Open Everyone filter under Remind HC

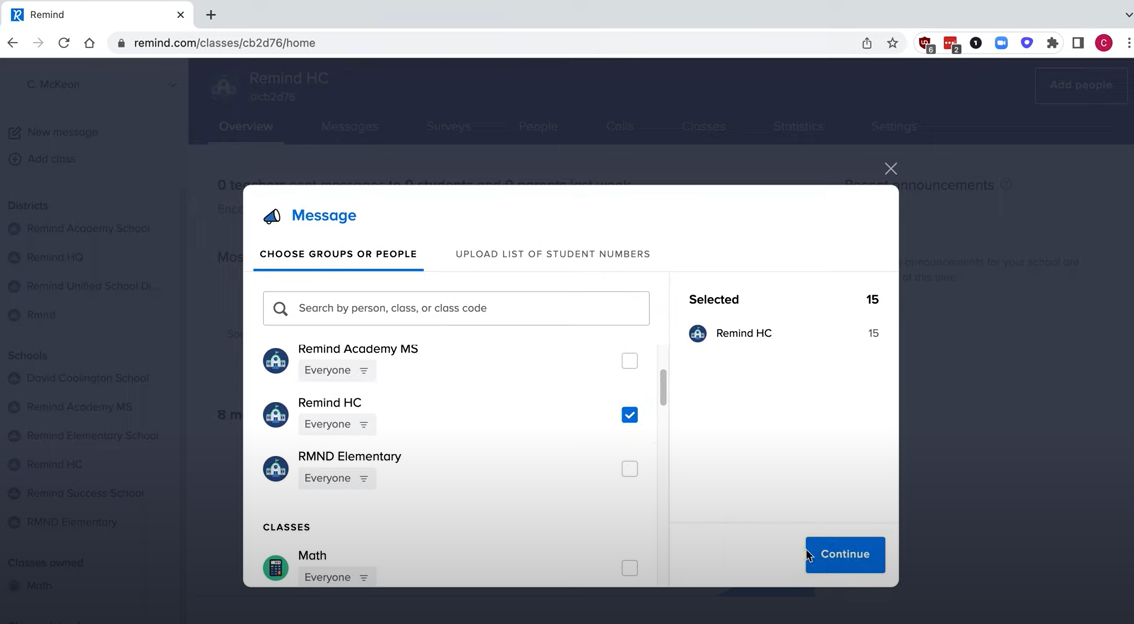point(336,424)
